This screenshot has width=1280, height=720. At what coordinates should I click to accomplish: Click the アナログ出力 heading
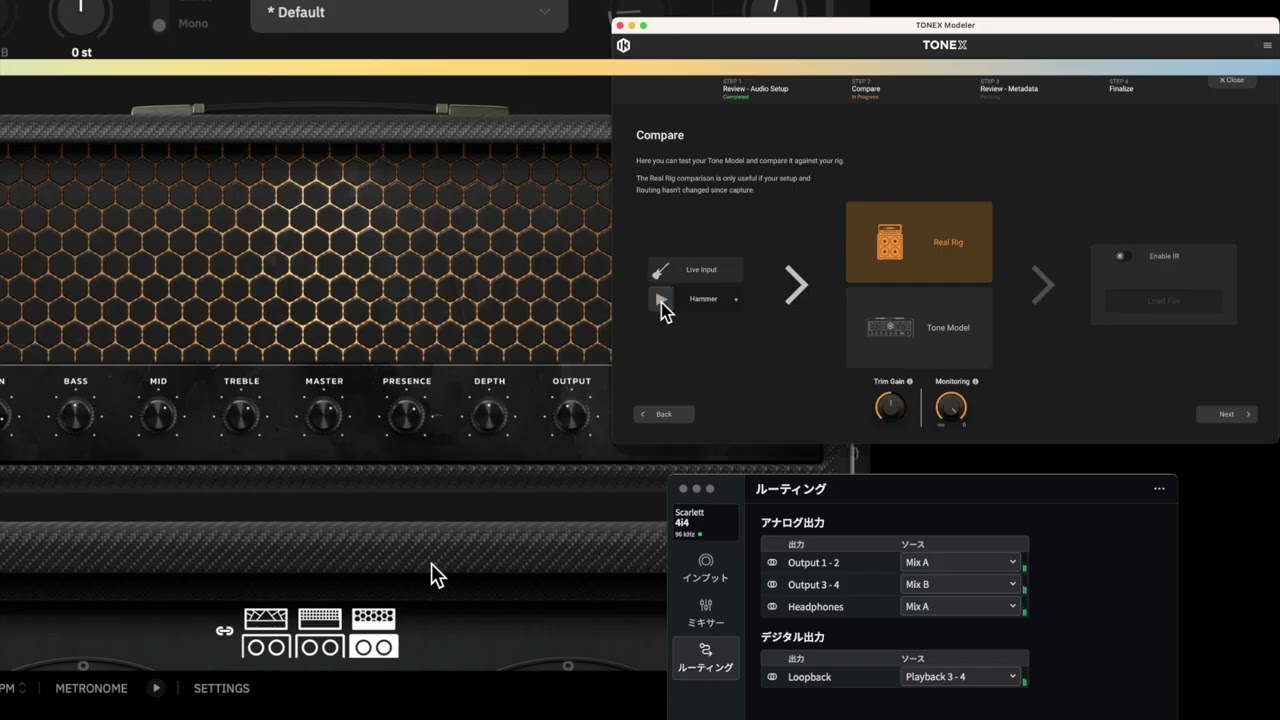[x=792, y=523]
